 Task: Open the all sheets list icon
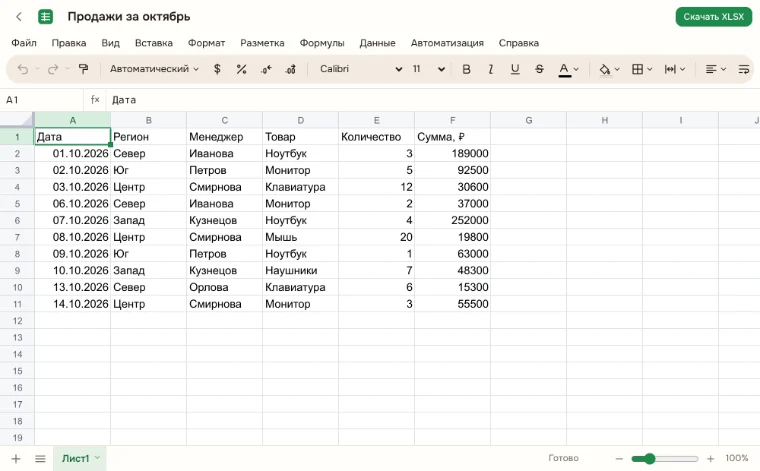[40, 458]
